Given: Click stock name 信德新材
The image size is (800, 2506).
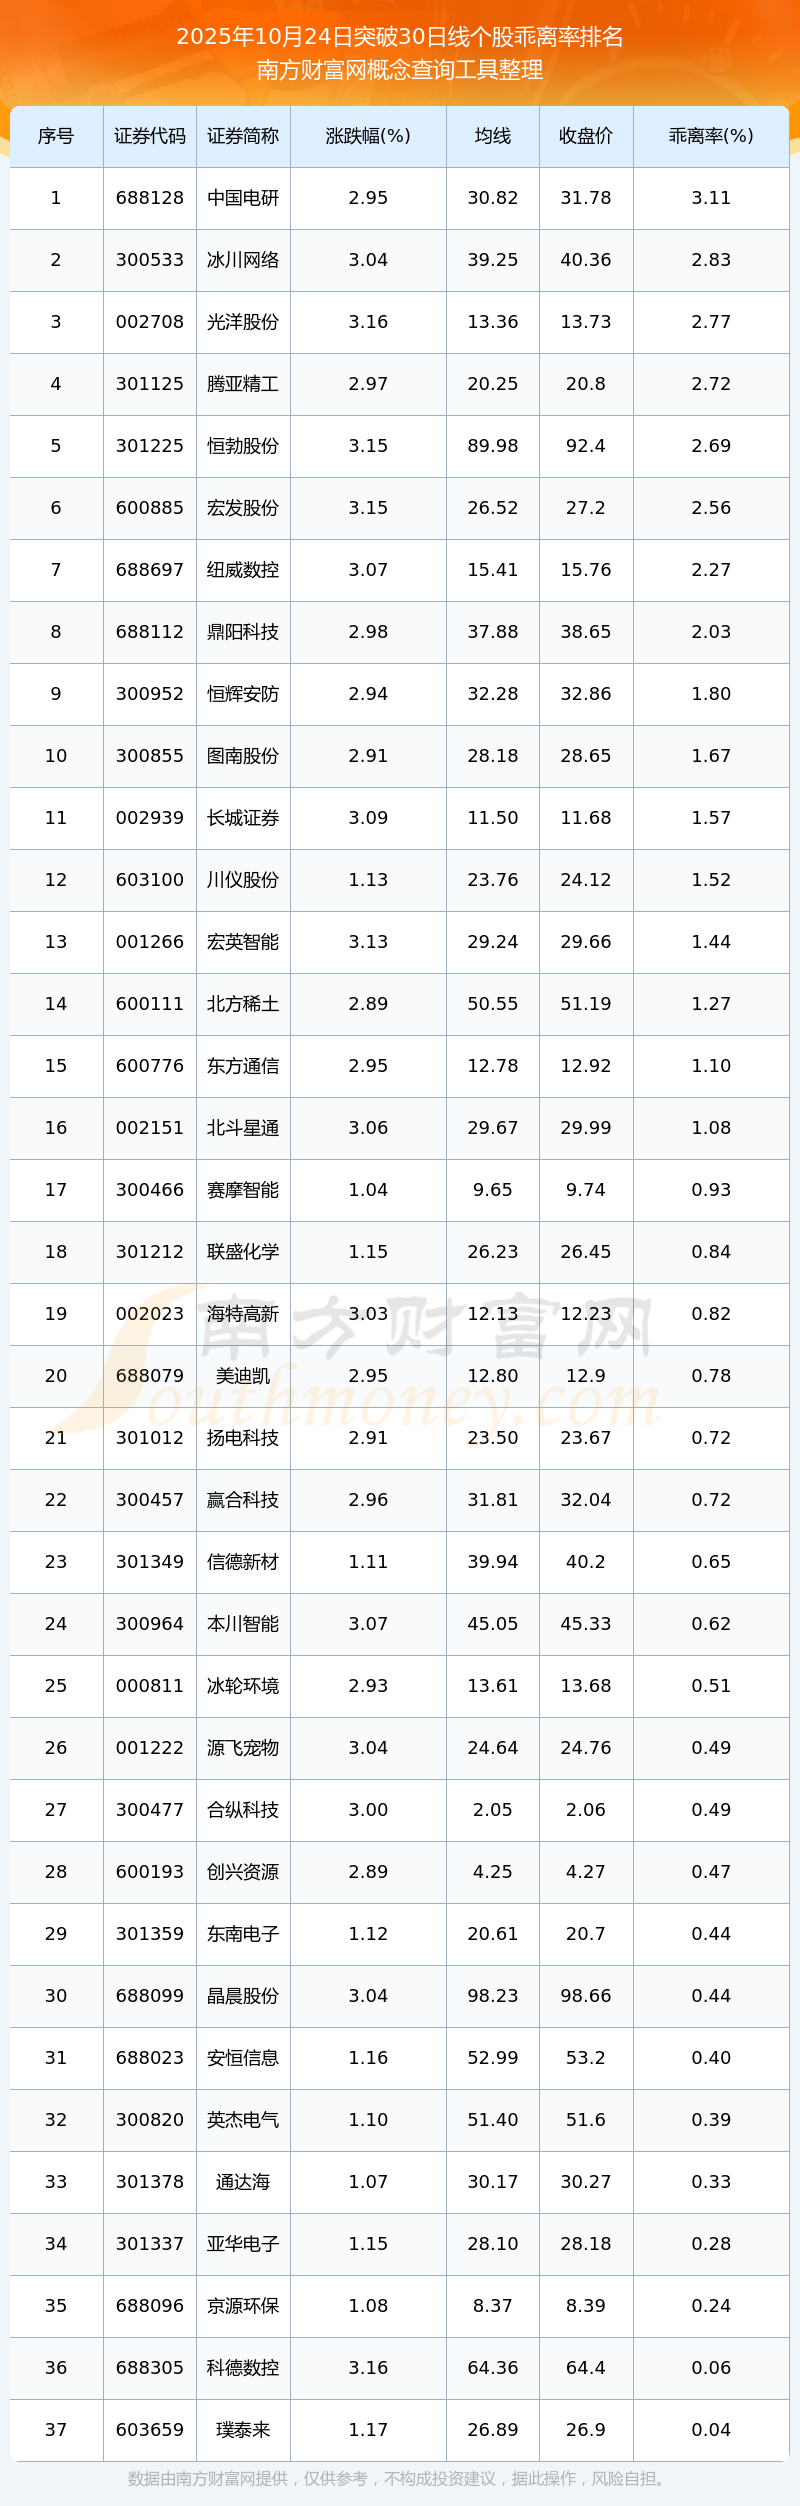Looking at the screenshot, I should (x=243, y=1562).
